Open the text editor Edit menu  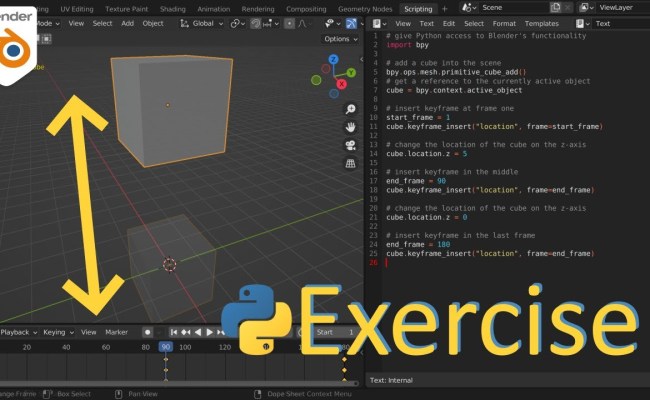point(449,24)
